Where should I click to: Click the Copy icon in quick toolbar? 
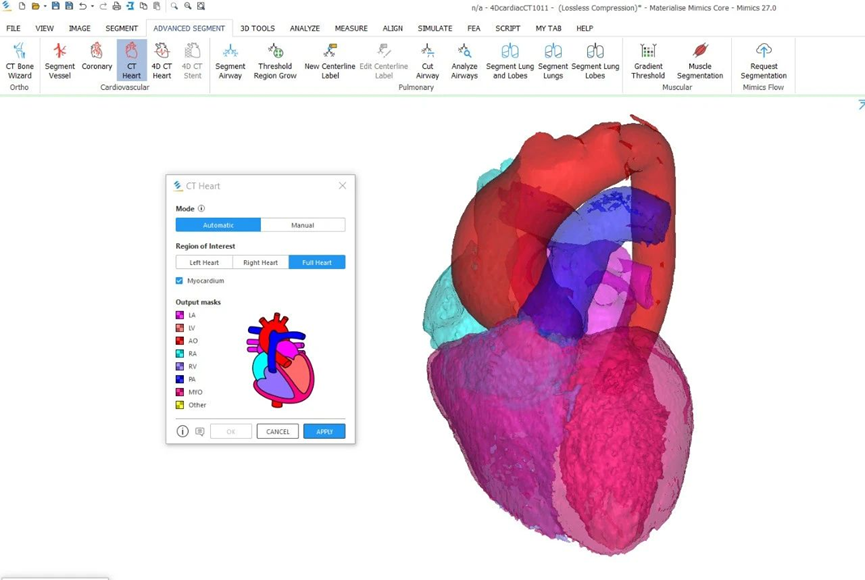point(143,6)
